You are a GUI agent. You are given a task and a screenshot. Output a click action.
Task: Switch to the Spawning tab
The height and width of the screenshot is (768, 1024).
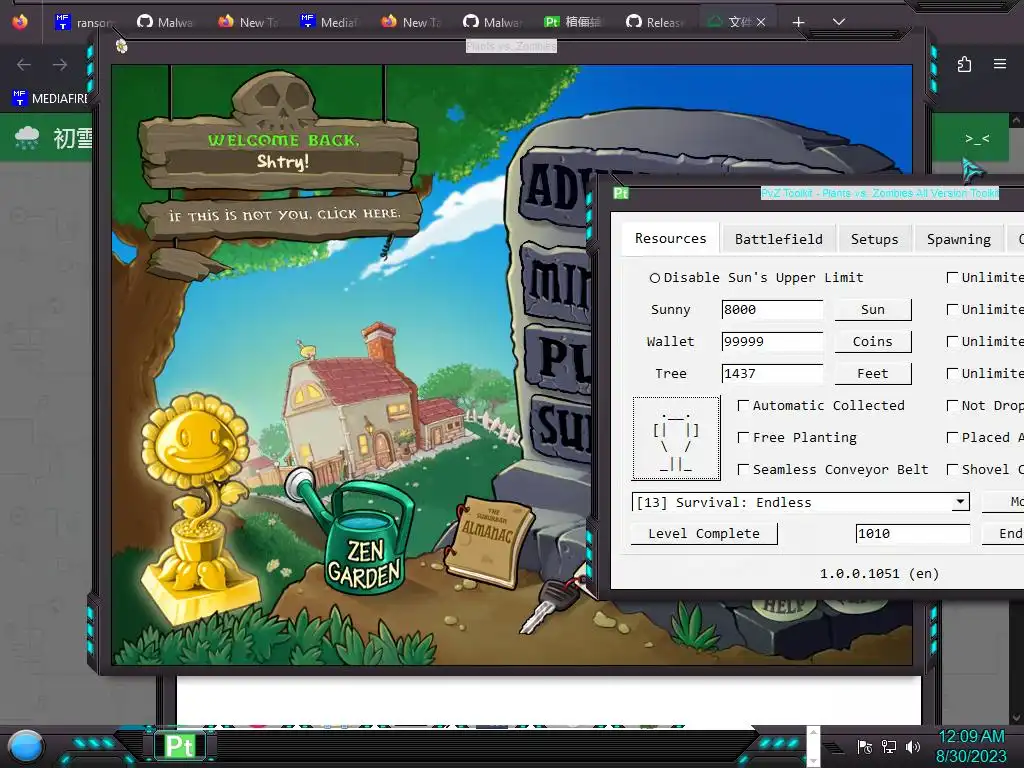pos(959,239)
